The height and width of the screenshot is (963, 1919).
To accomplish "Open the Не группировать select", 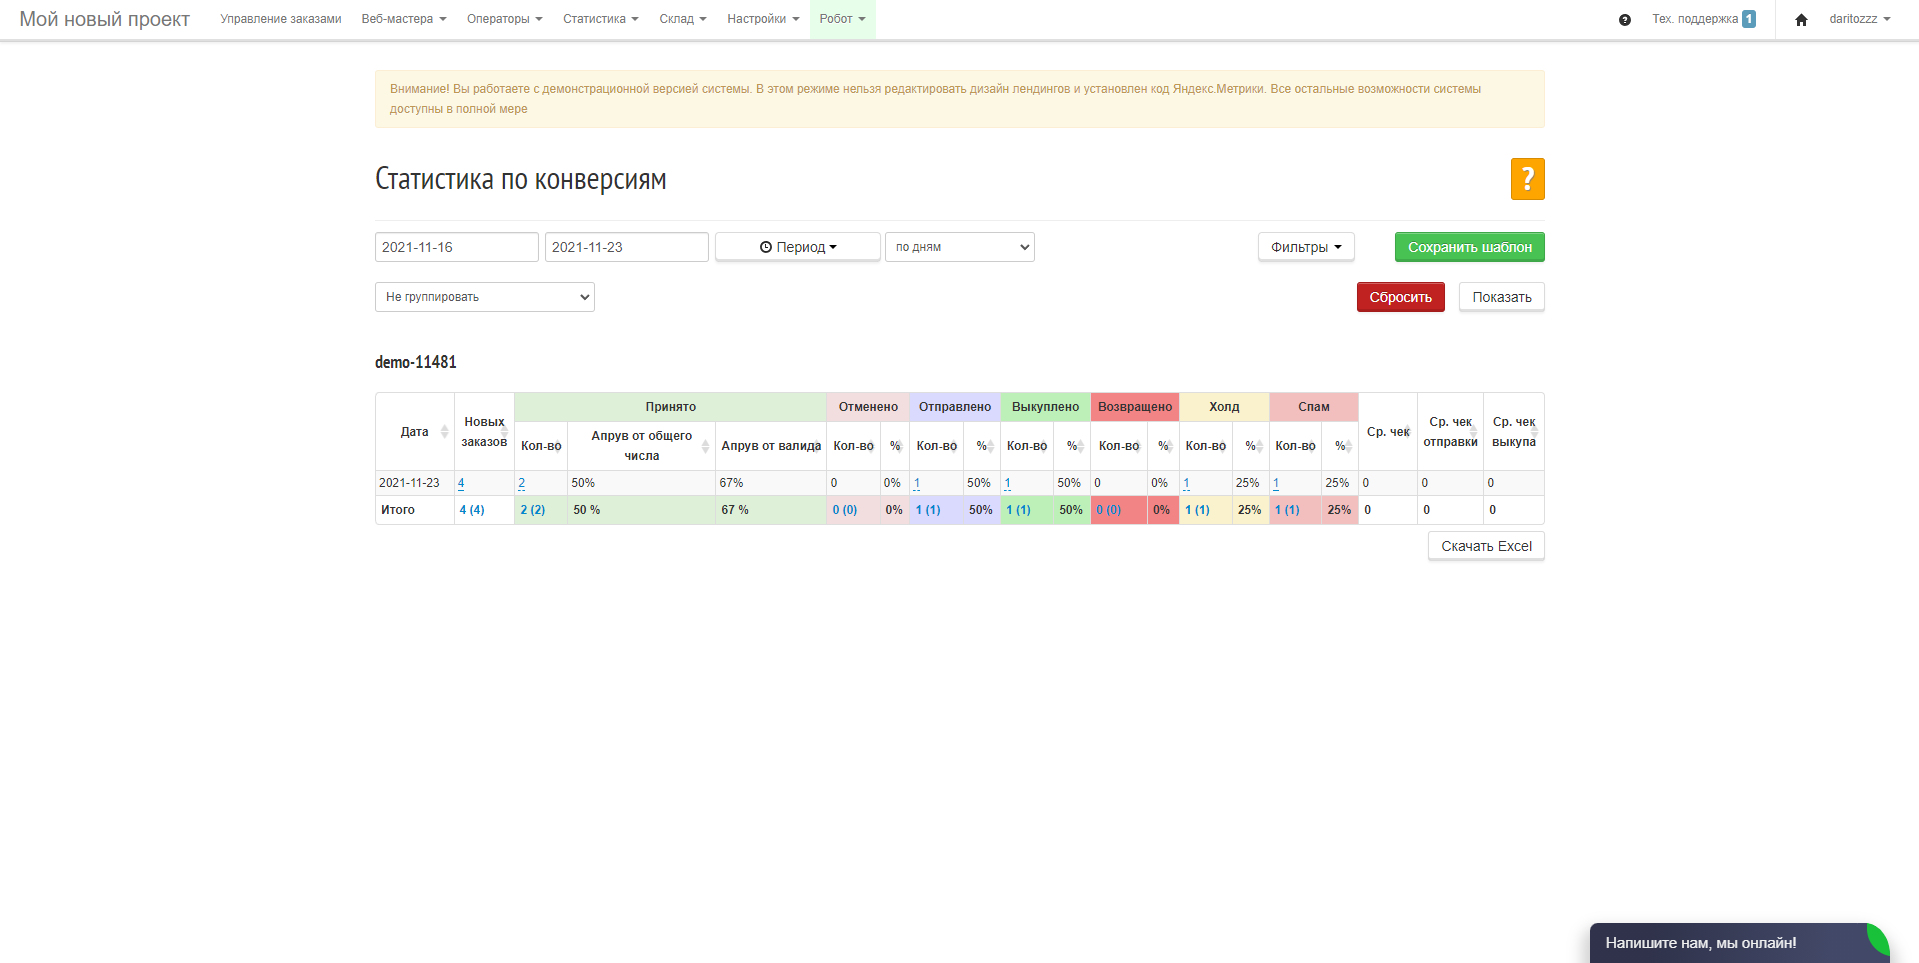I will pos(485,297).
